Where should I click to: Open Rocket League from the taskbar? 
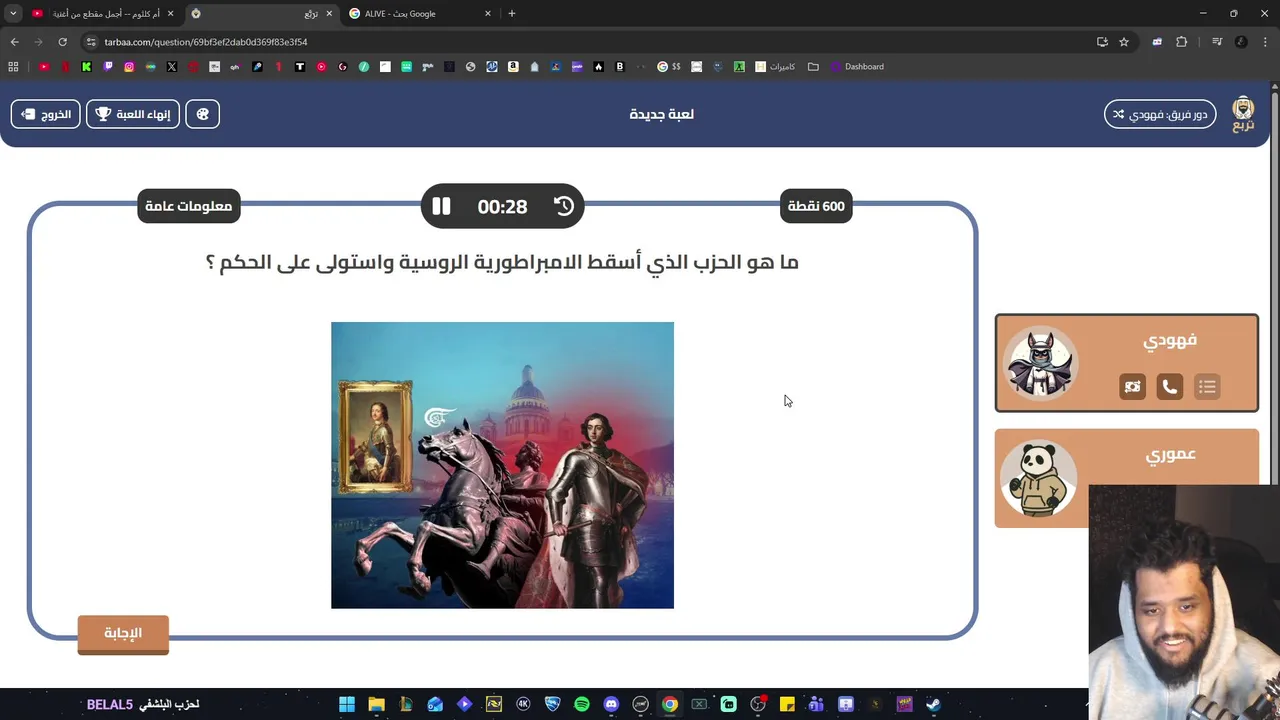point(552,704)
